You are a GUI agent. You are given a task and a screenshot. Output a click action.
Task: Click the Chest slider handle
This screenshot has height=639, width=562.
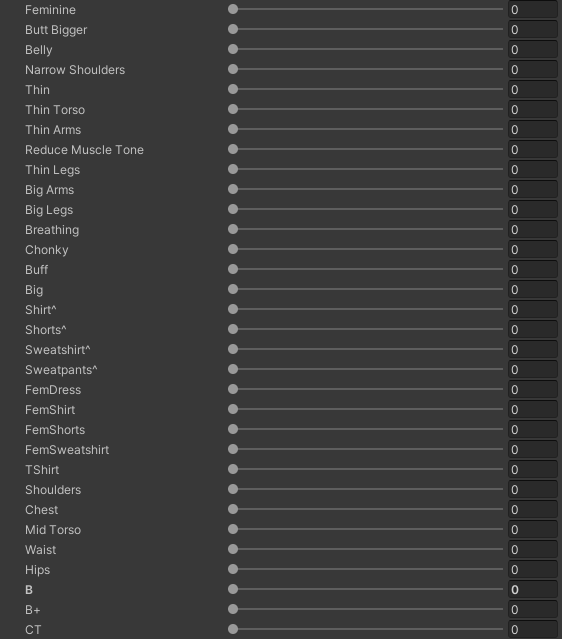click(233, 509)
